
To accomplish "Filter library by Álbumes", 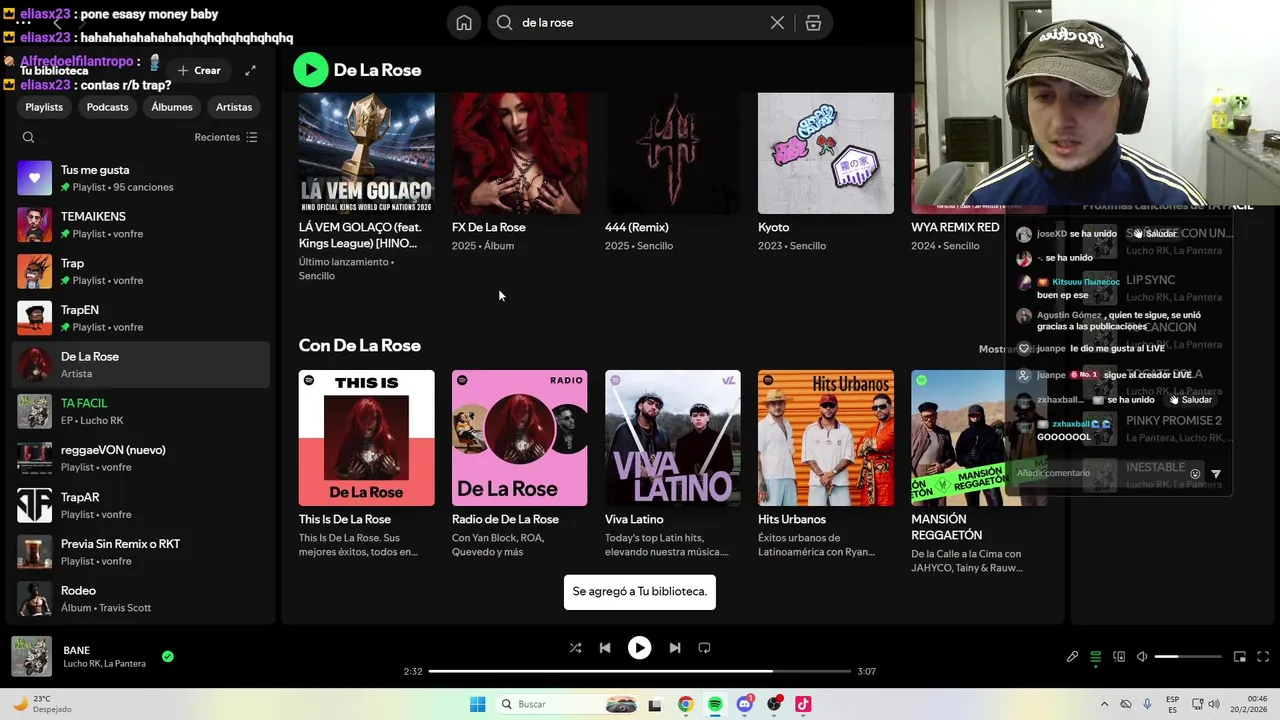I will pyautogui.click(x=172, y=107).
